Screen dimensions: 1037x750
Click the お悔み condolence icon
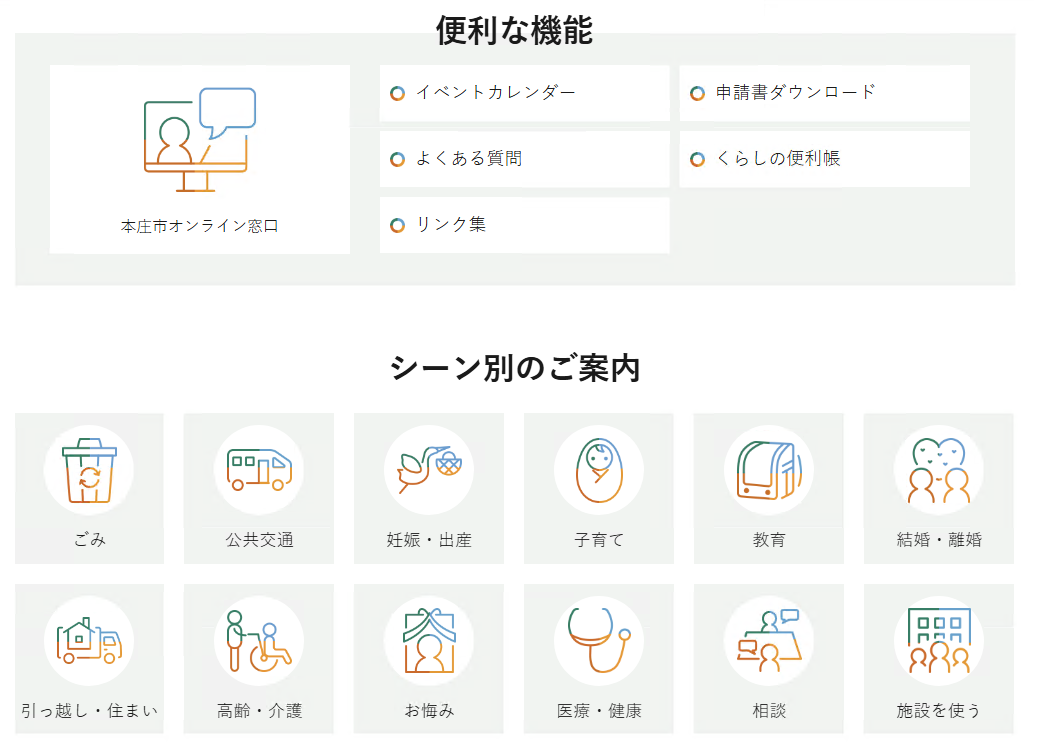[429, 639]
